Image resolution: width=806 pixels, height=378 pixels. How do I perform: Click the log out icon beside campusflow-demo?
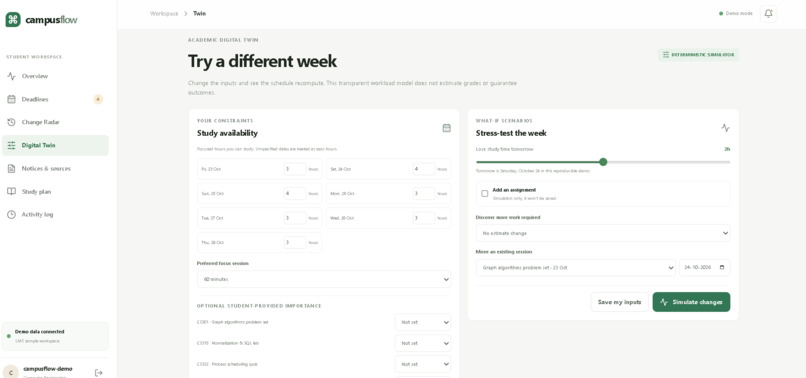point(99,372)
